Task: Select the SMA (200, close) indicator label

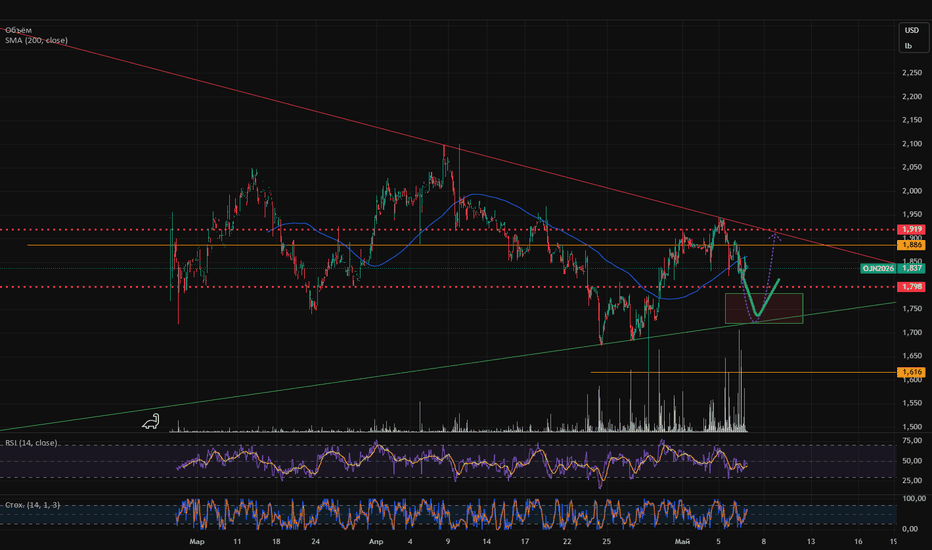Action: tap(36, 40)
